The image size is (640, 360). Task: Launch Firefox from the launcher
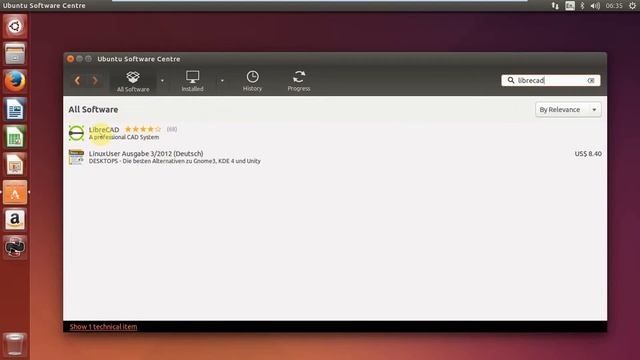15,81
